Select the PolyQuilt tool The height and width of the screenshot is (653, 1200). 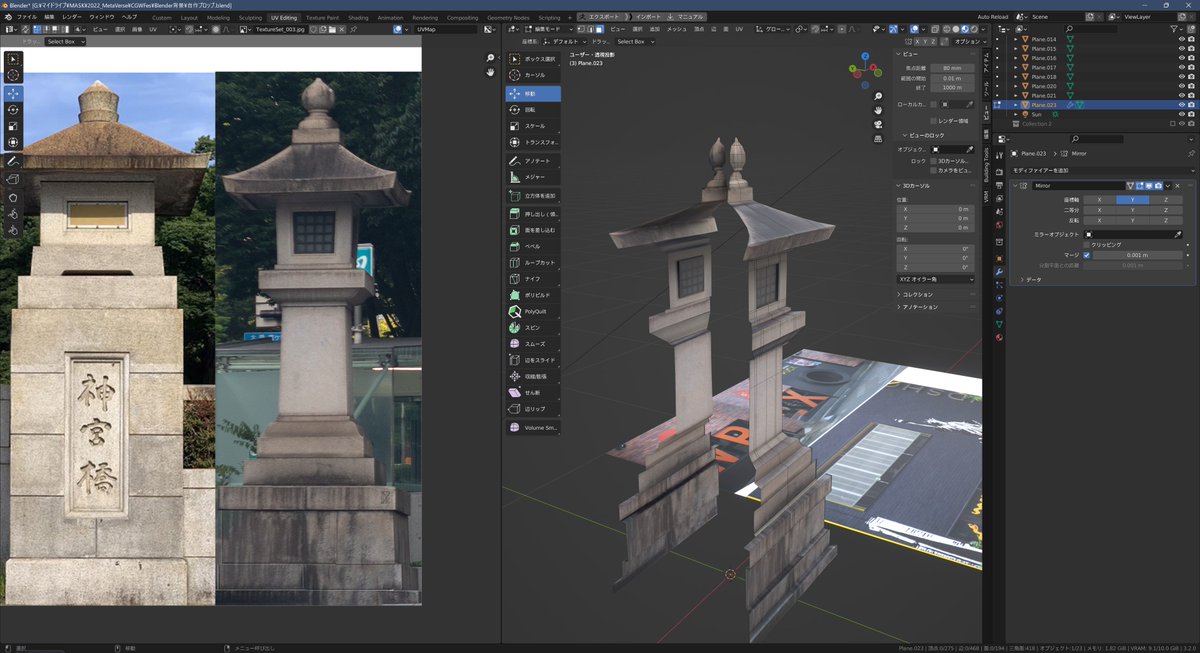coord(533,312)
